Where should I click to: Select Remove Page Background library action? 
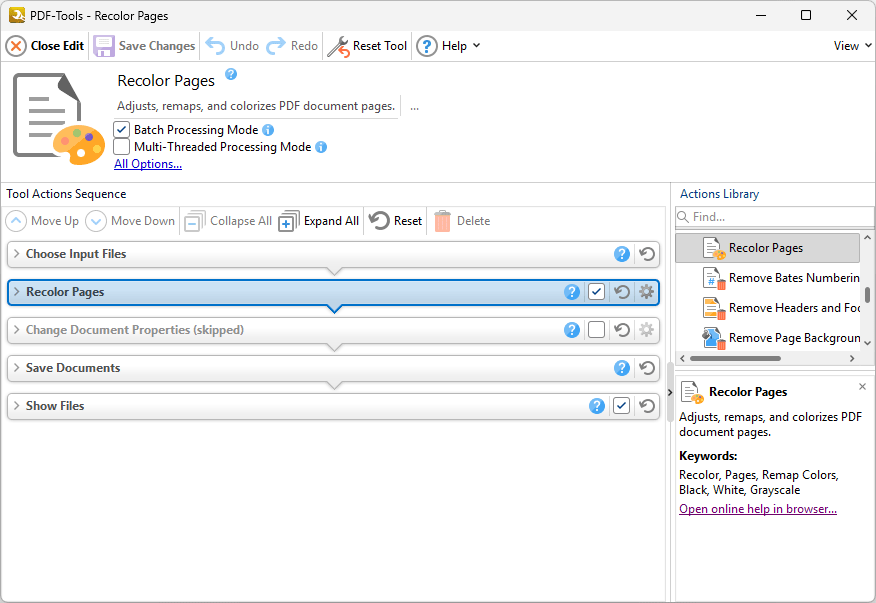click(768, 339)
